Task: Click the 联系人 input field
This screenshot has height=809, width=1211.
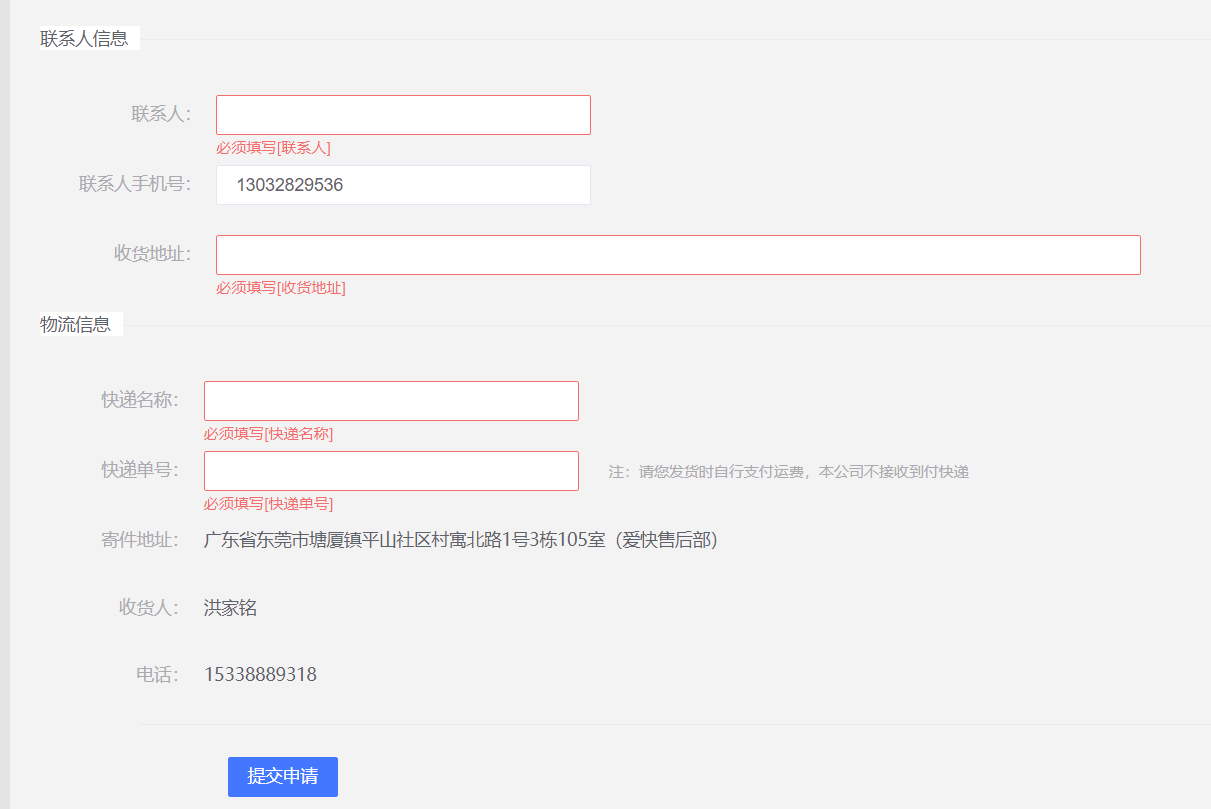Action: click(x=403, y=115)
